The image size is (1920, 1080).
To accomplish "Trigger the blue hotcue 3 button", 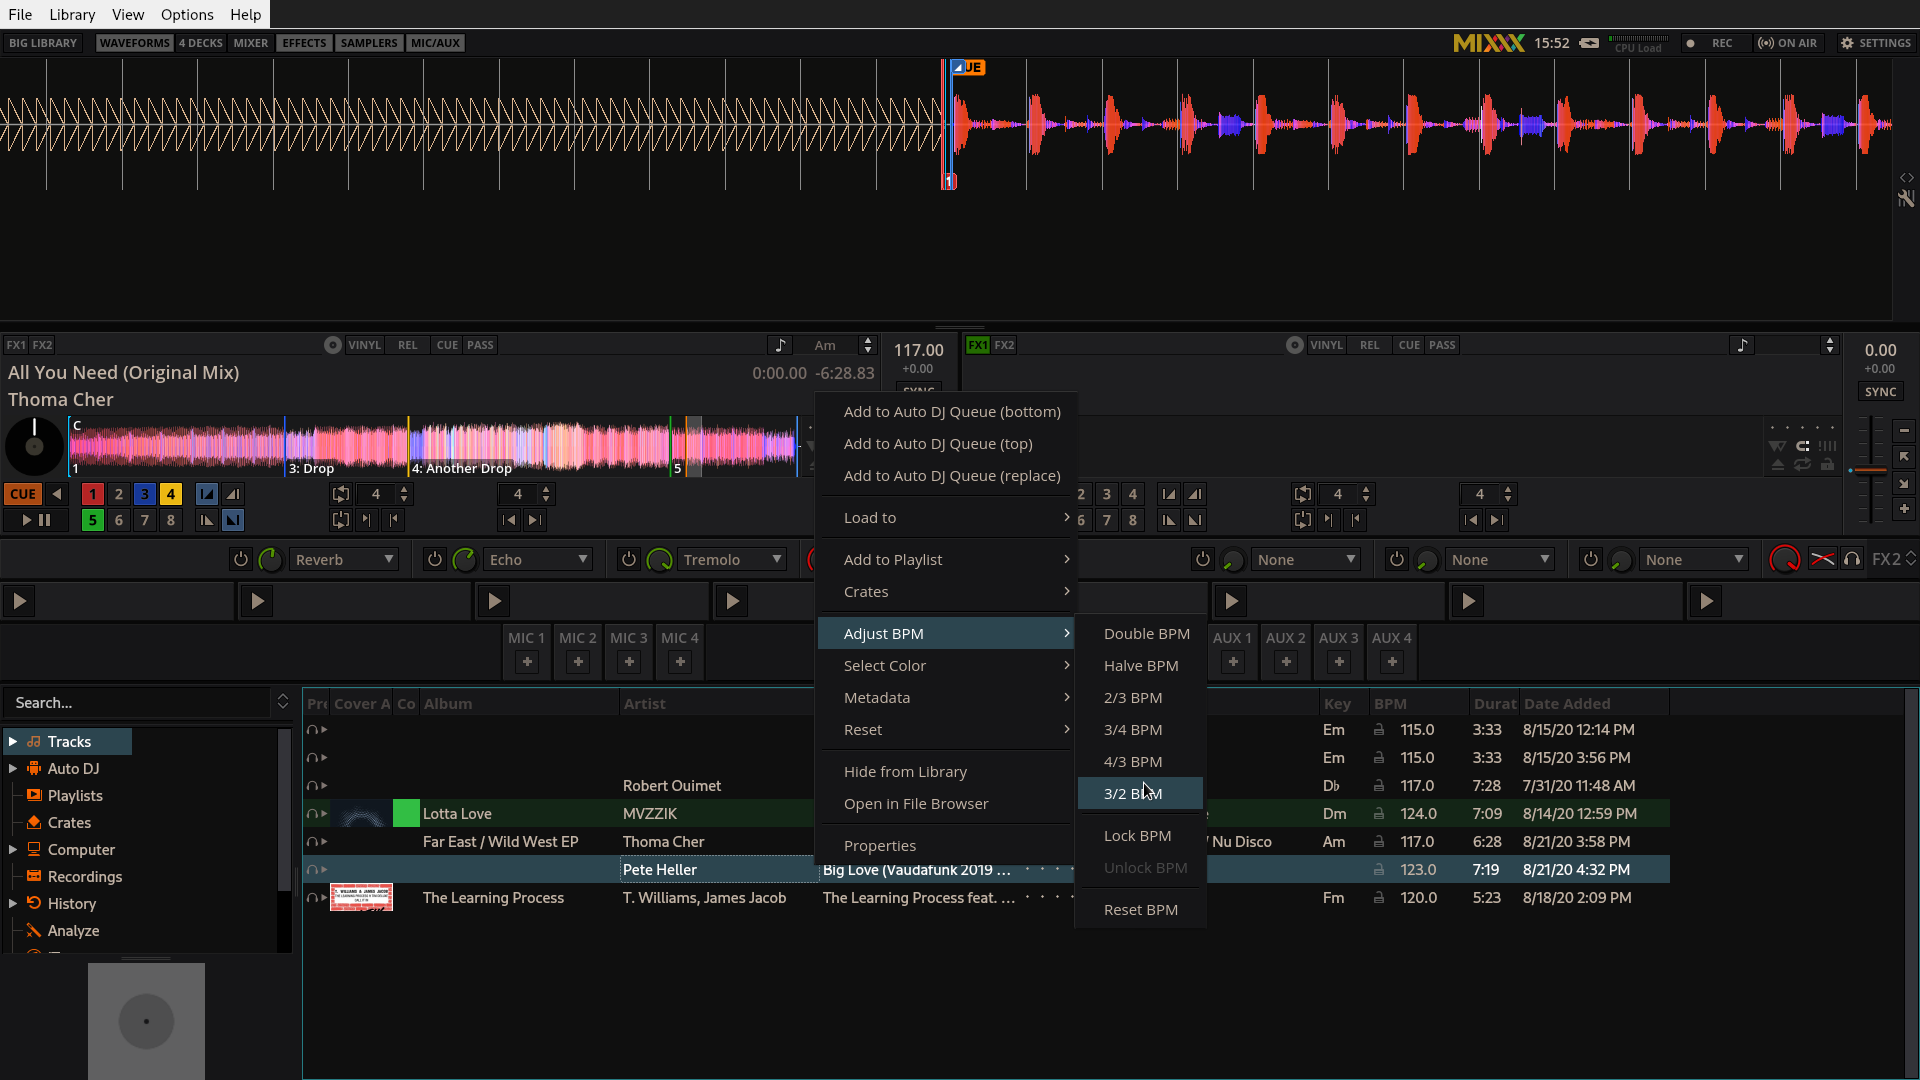I will point(145,494).
